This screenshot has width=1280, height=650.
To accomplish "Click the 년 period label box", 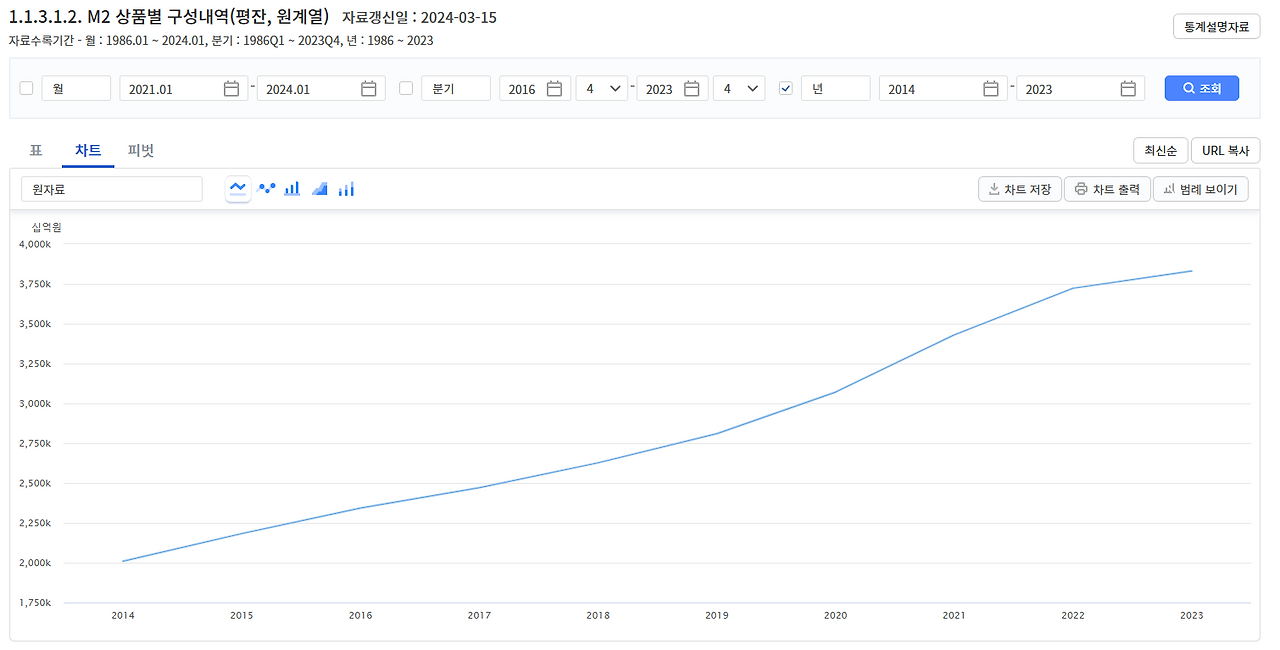I will click(x=835, y=89).
